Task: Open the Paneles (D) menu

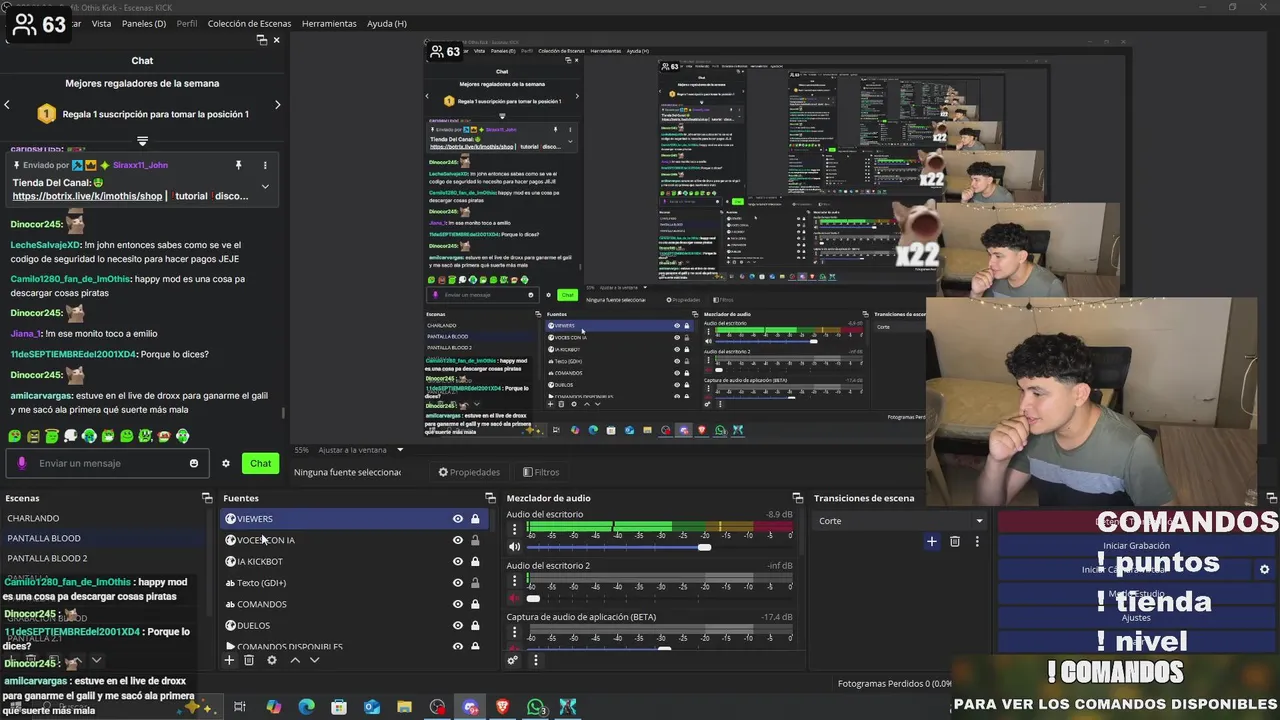Action: click(144, 23)
